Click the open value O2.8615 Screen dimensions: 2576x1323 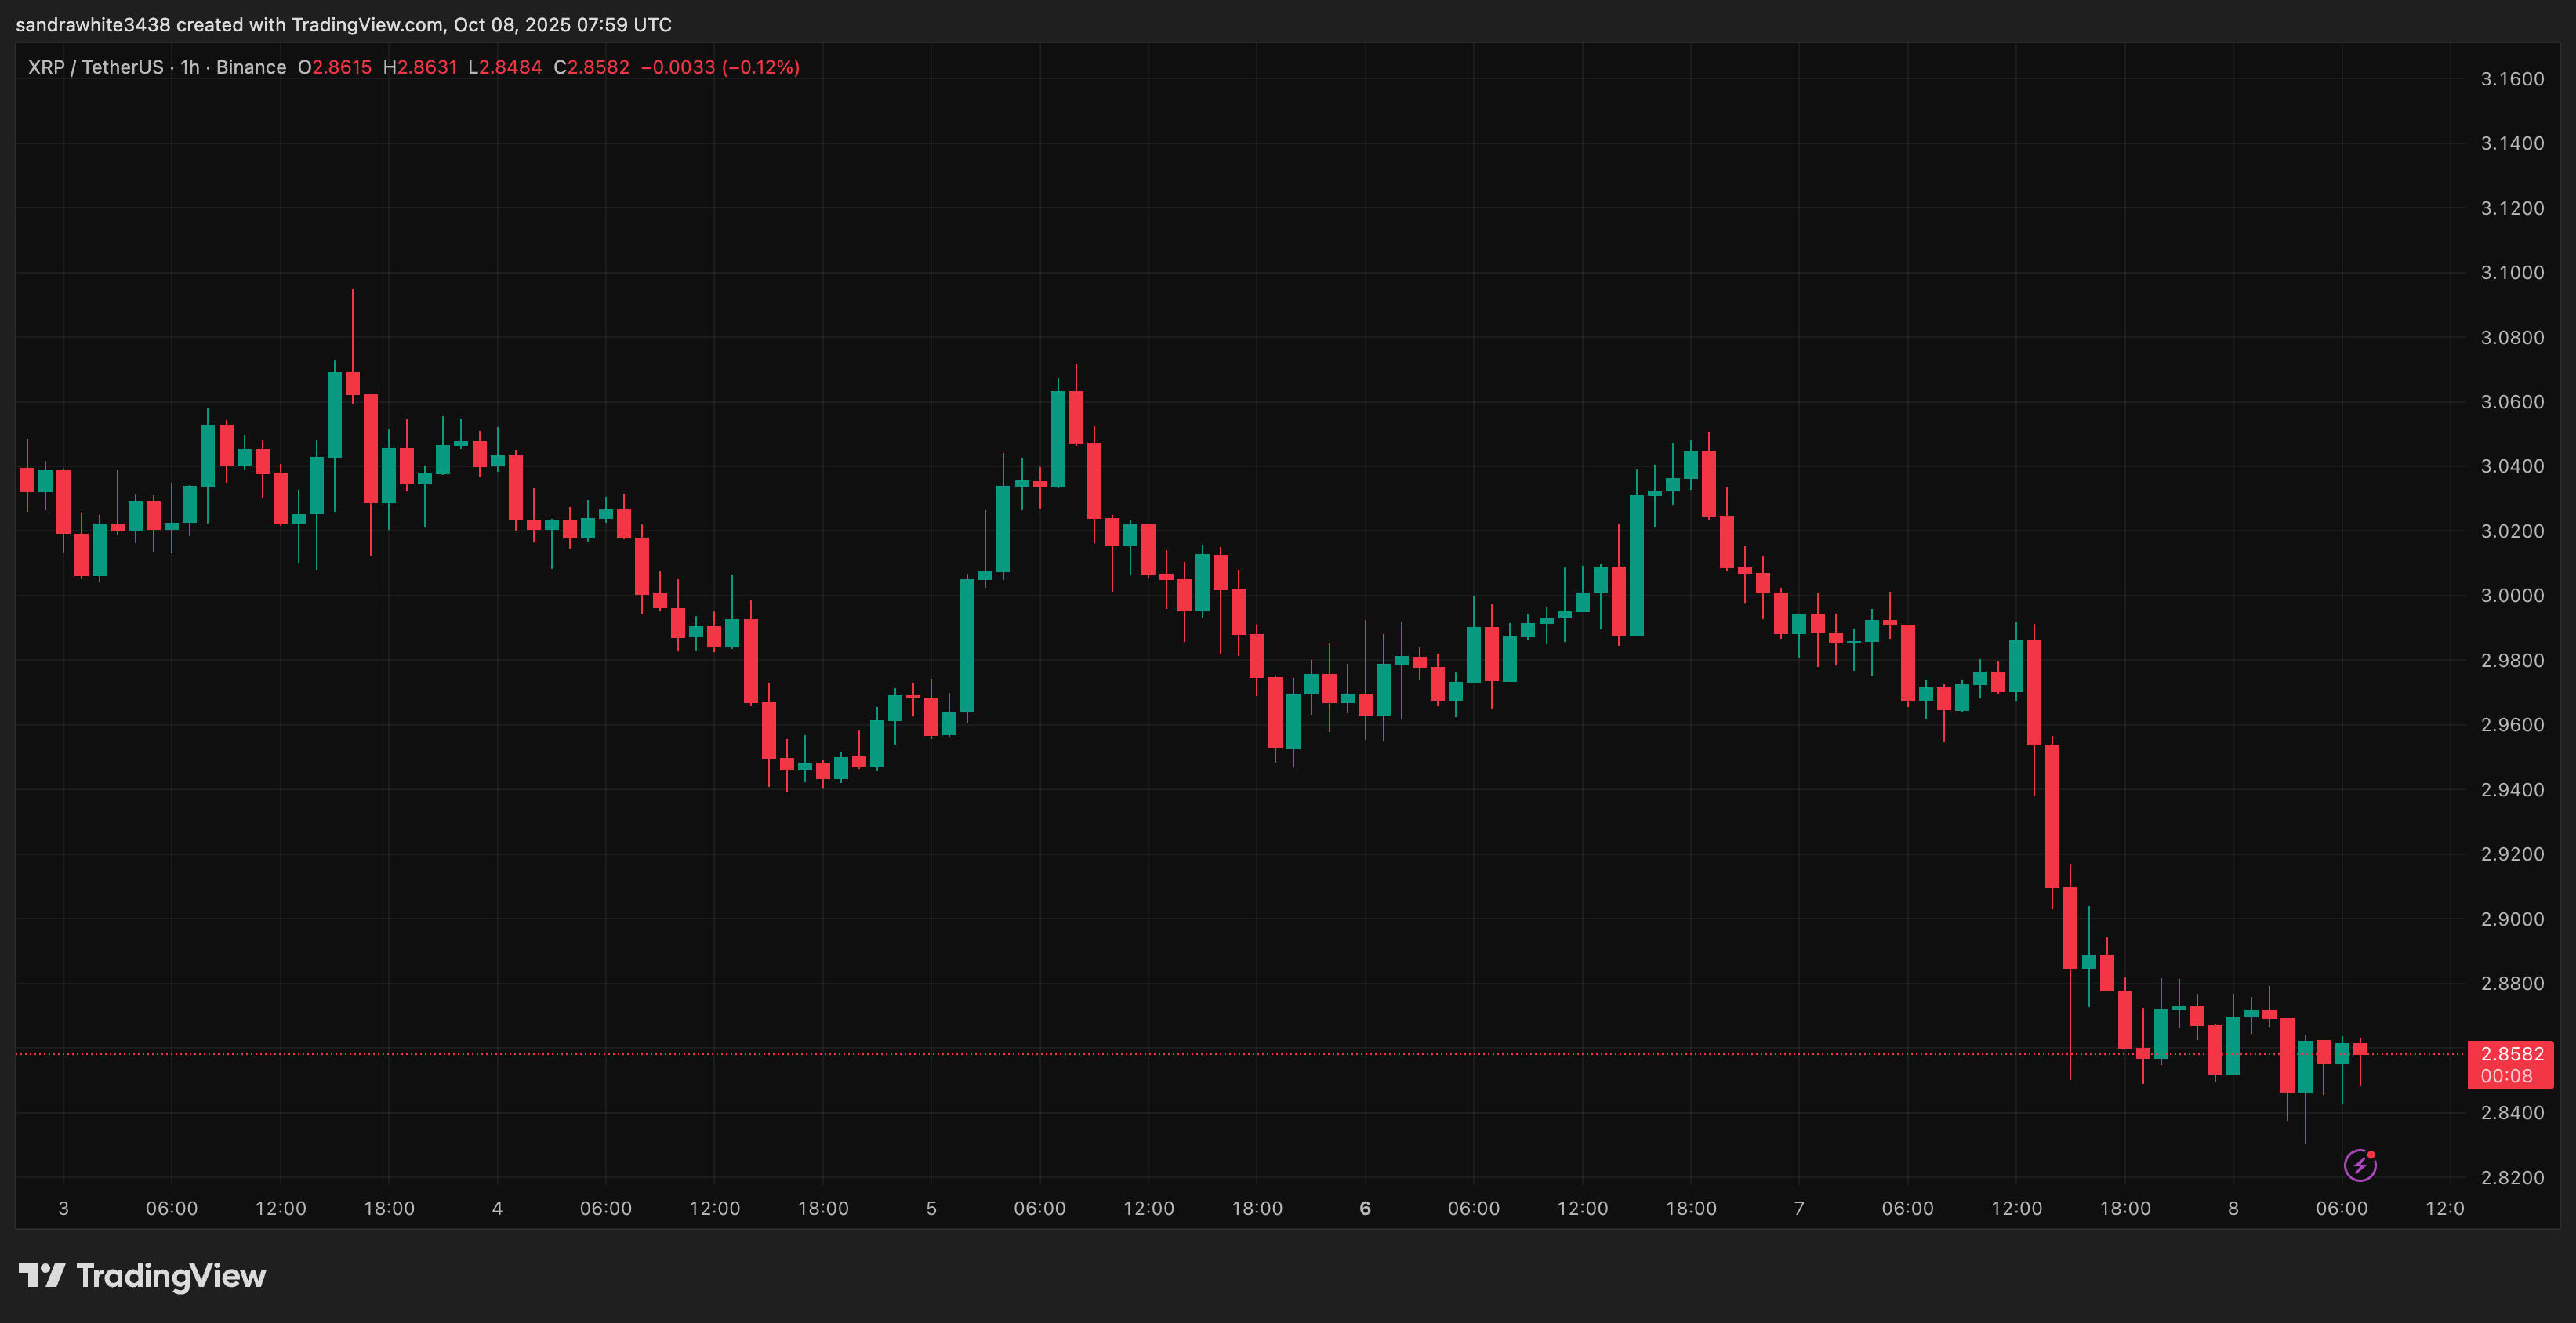tap(334, 67)
